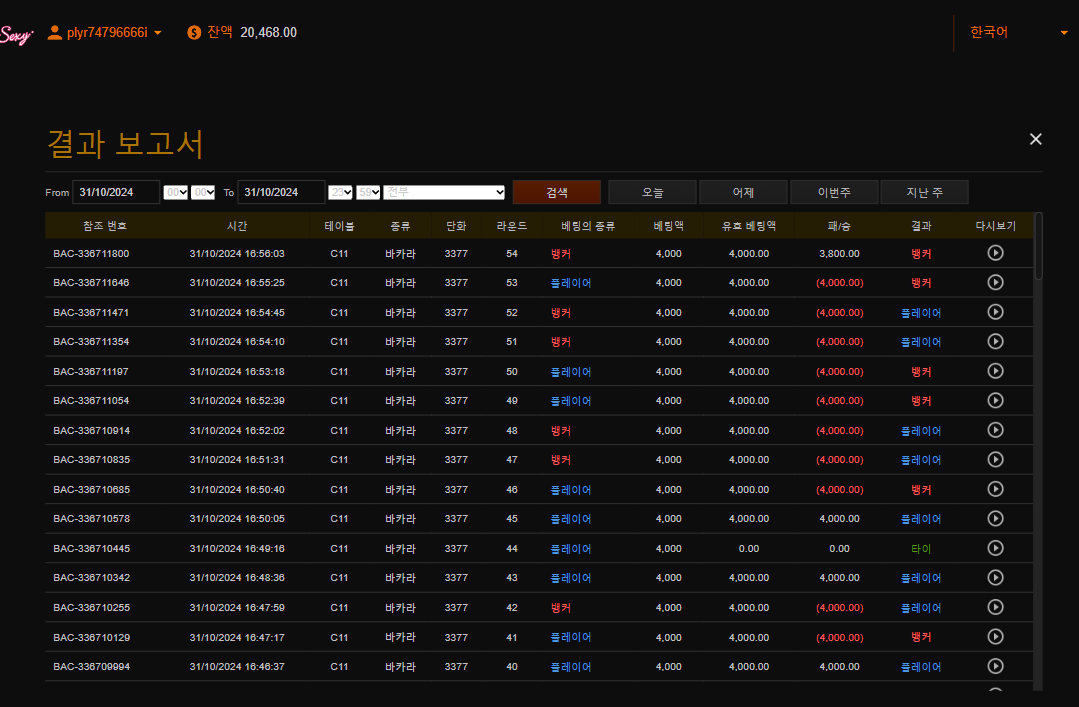The image size is (1079, 707).
Task: Replay round 54 with the play icon
Action: 995,253
